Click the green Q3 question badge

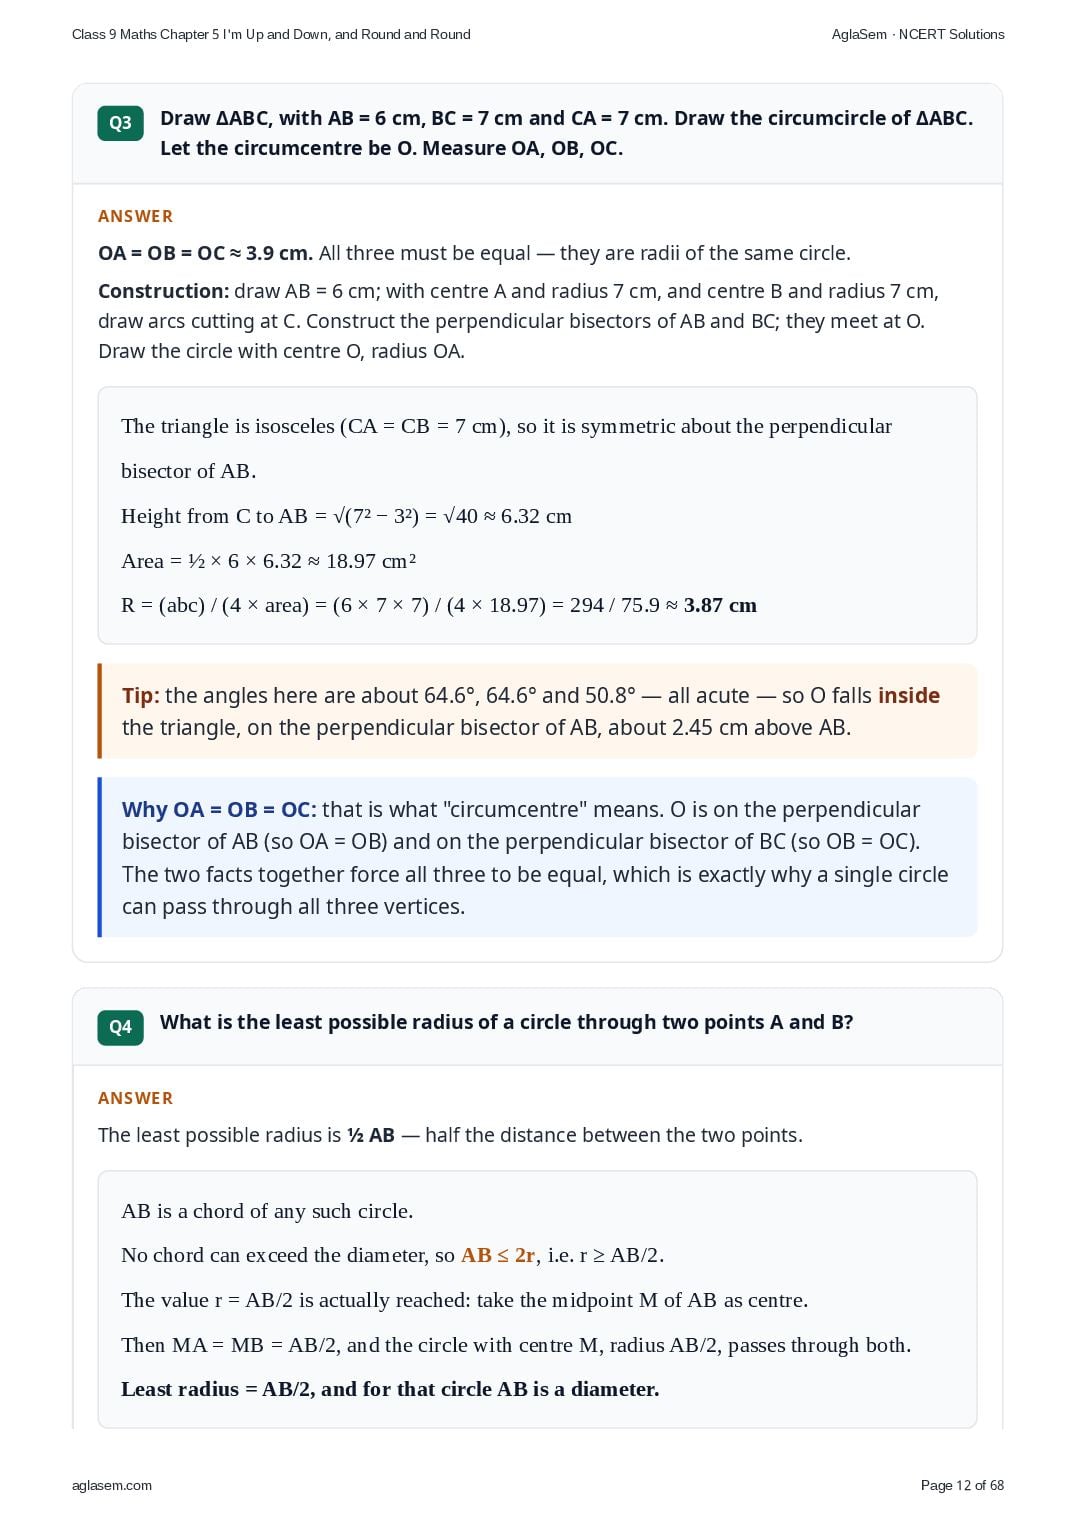(120, 123)
